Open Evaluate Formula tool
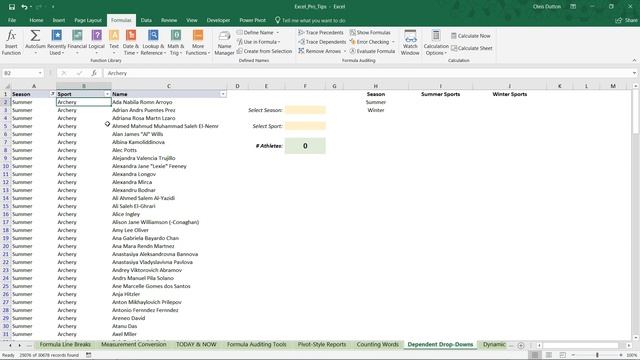Viewport: 640px width, 360px height. point(372,51)
